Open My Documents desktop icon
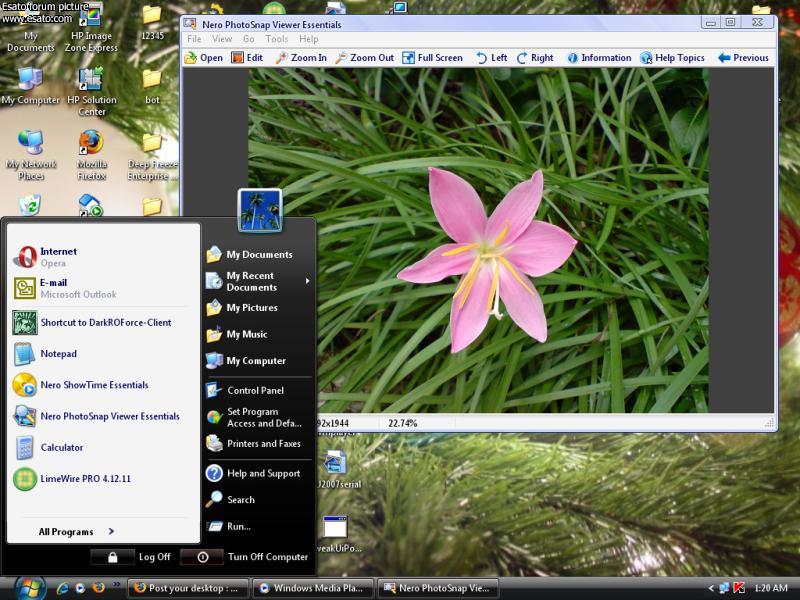Viewport: 800px width, 600px height. click(x=30, y=31)
